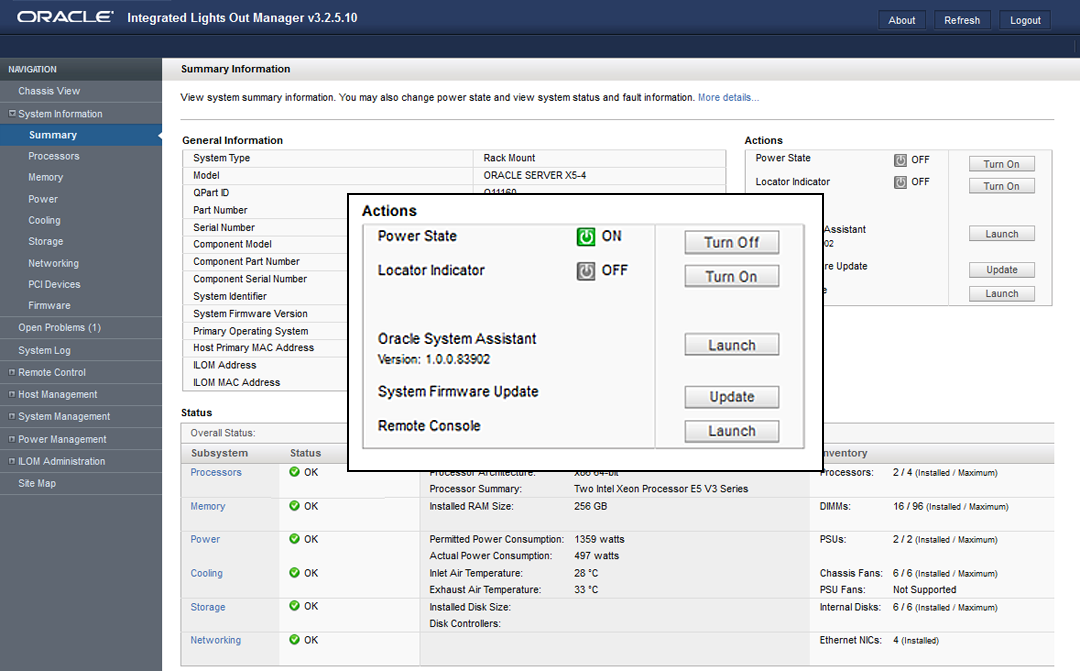
Task: Click the Networking OK status checkmark icon
Action: [x=295, y=639]
